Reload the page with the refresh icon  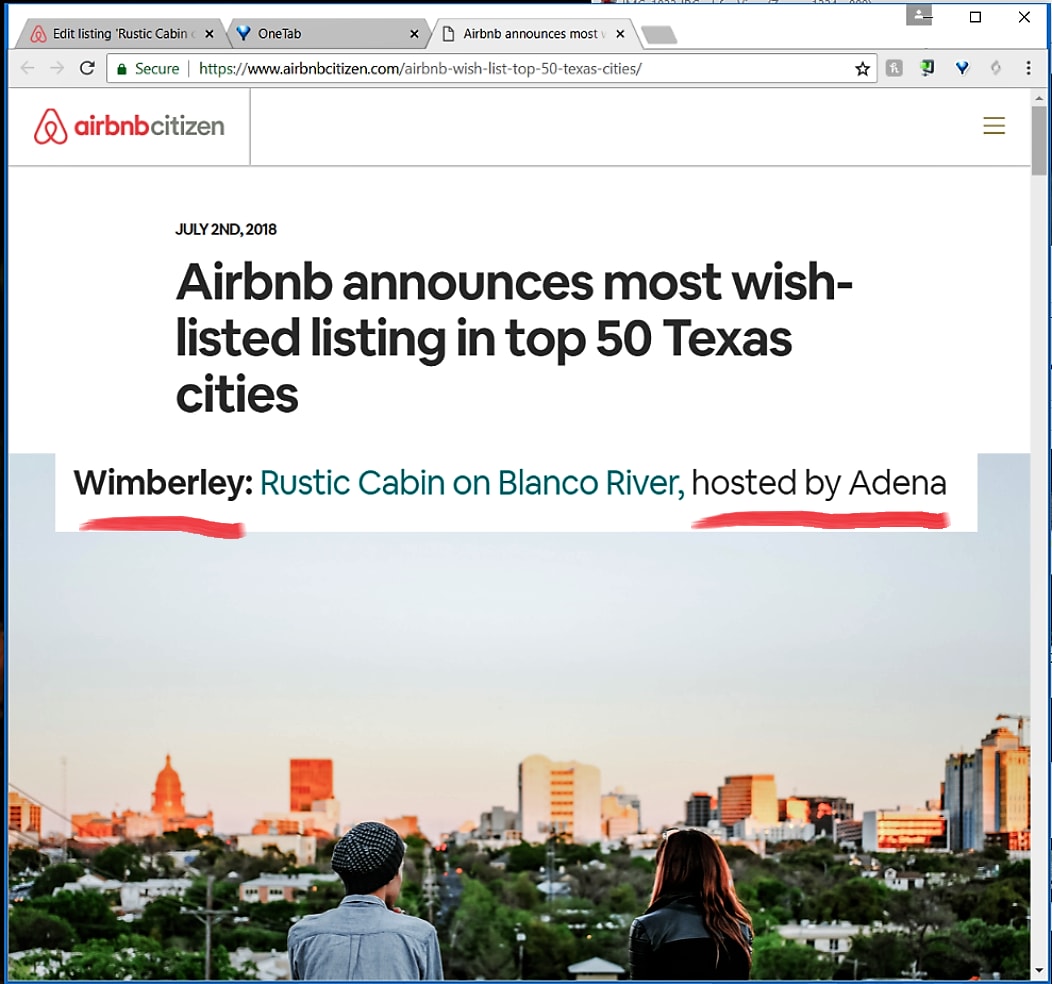[x=87, y=68]
